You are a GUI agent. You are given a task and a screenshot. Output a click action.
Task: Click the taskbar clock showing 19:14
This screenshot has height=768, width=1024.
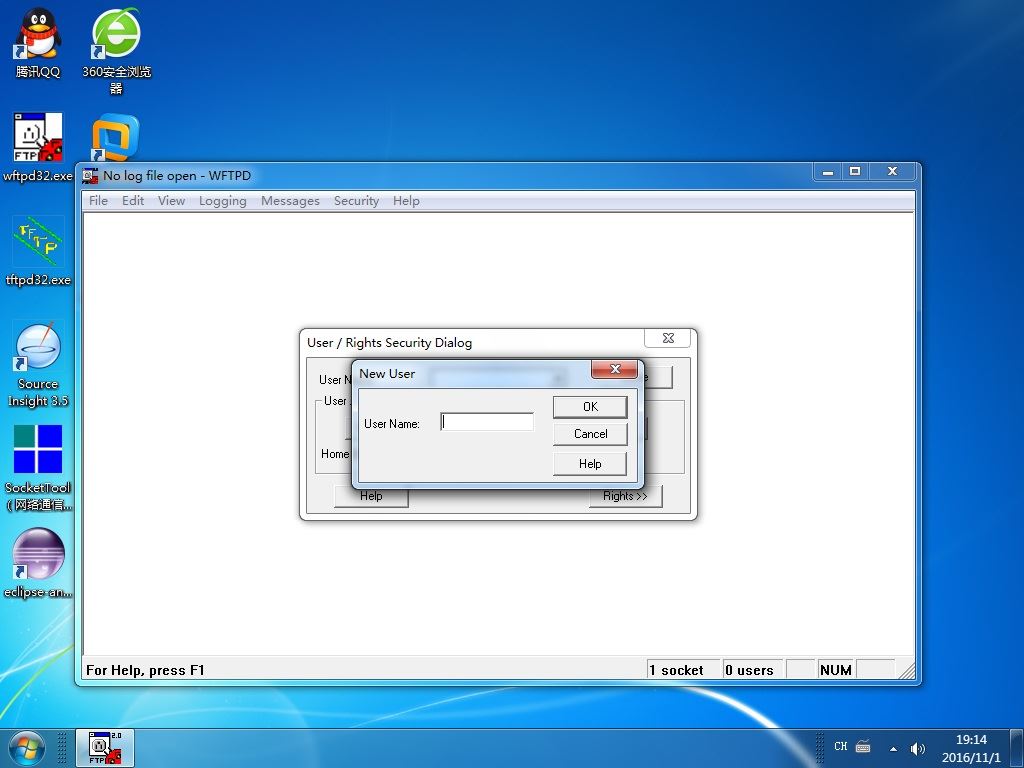(970, 748)
